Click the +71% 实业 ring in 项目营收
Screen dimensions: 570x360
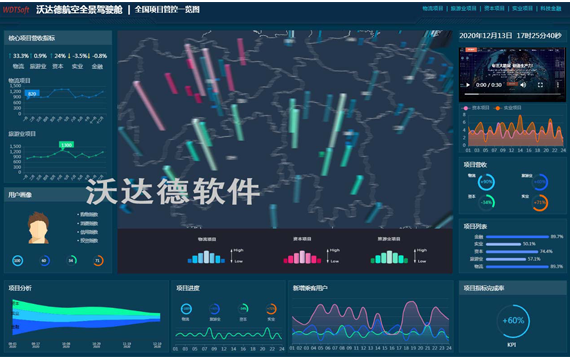point(540,203)
